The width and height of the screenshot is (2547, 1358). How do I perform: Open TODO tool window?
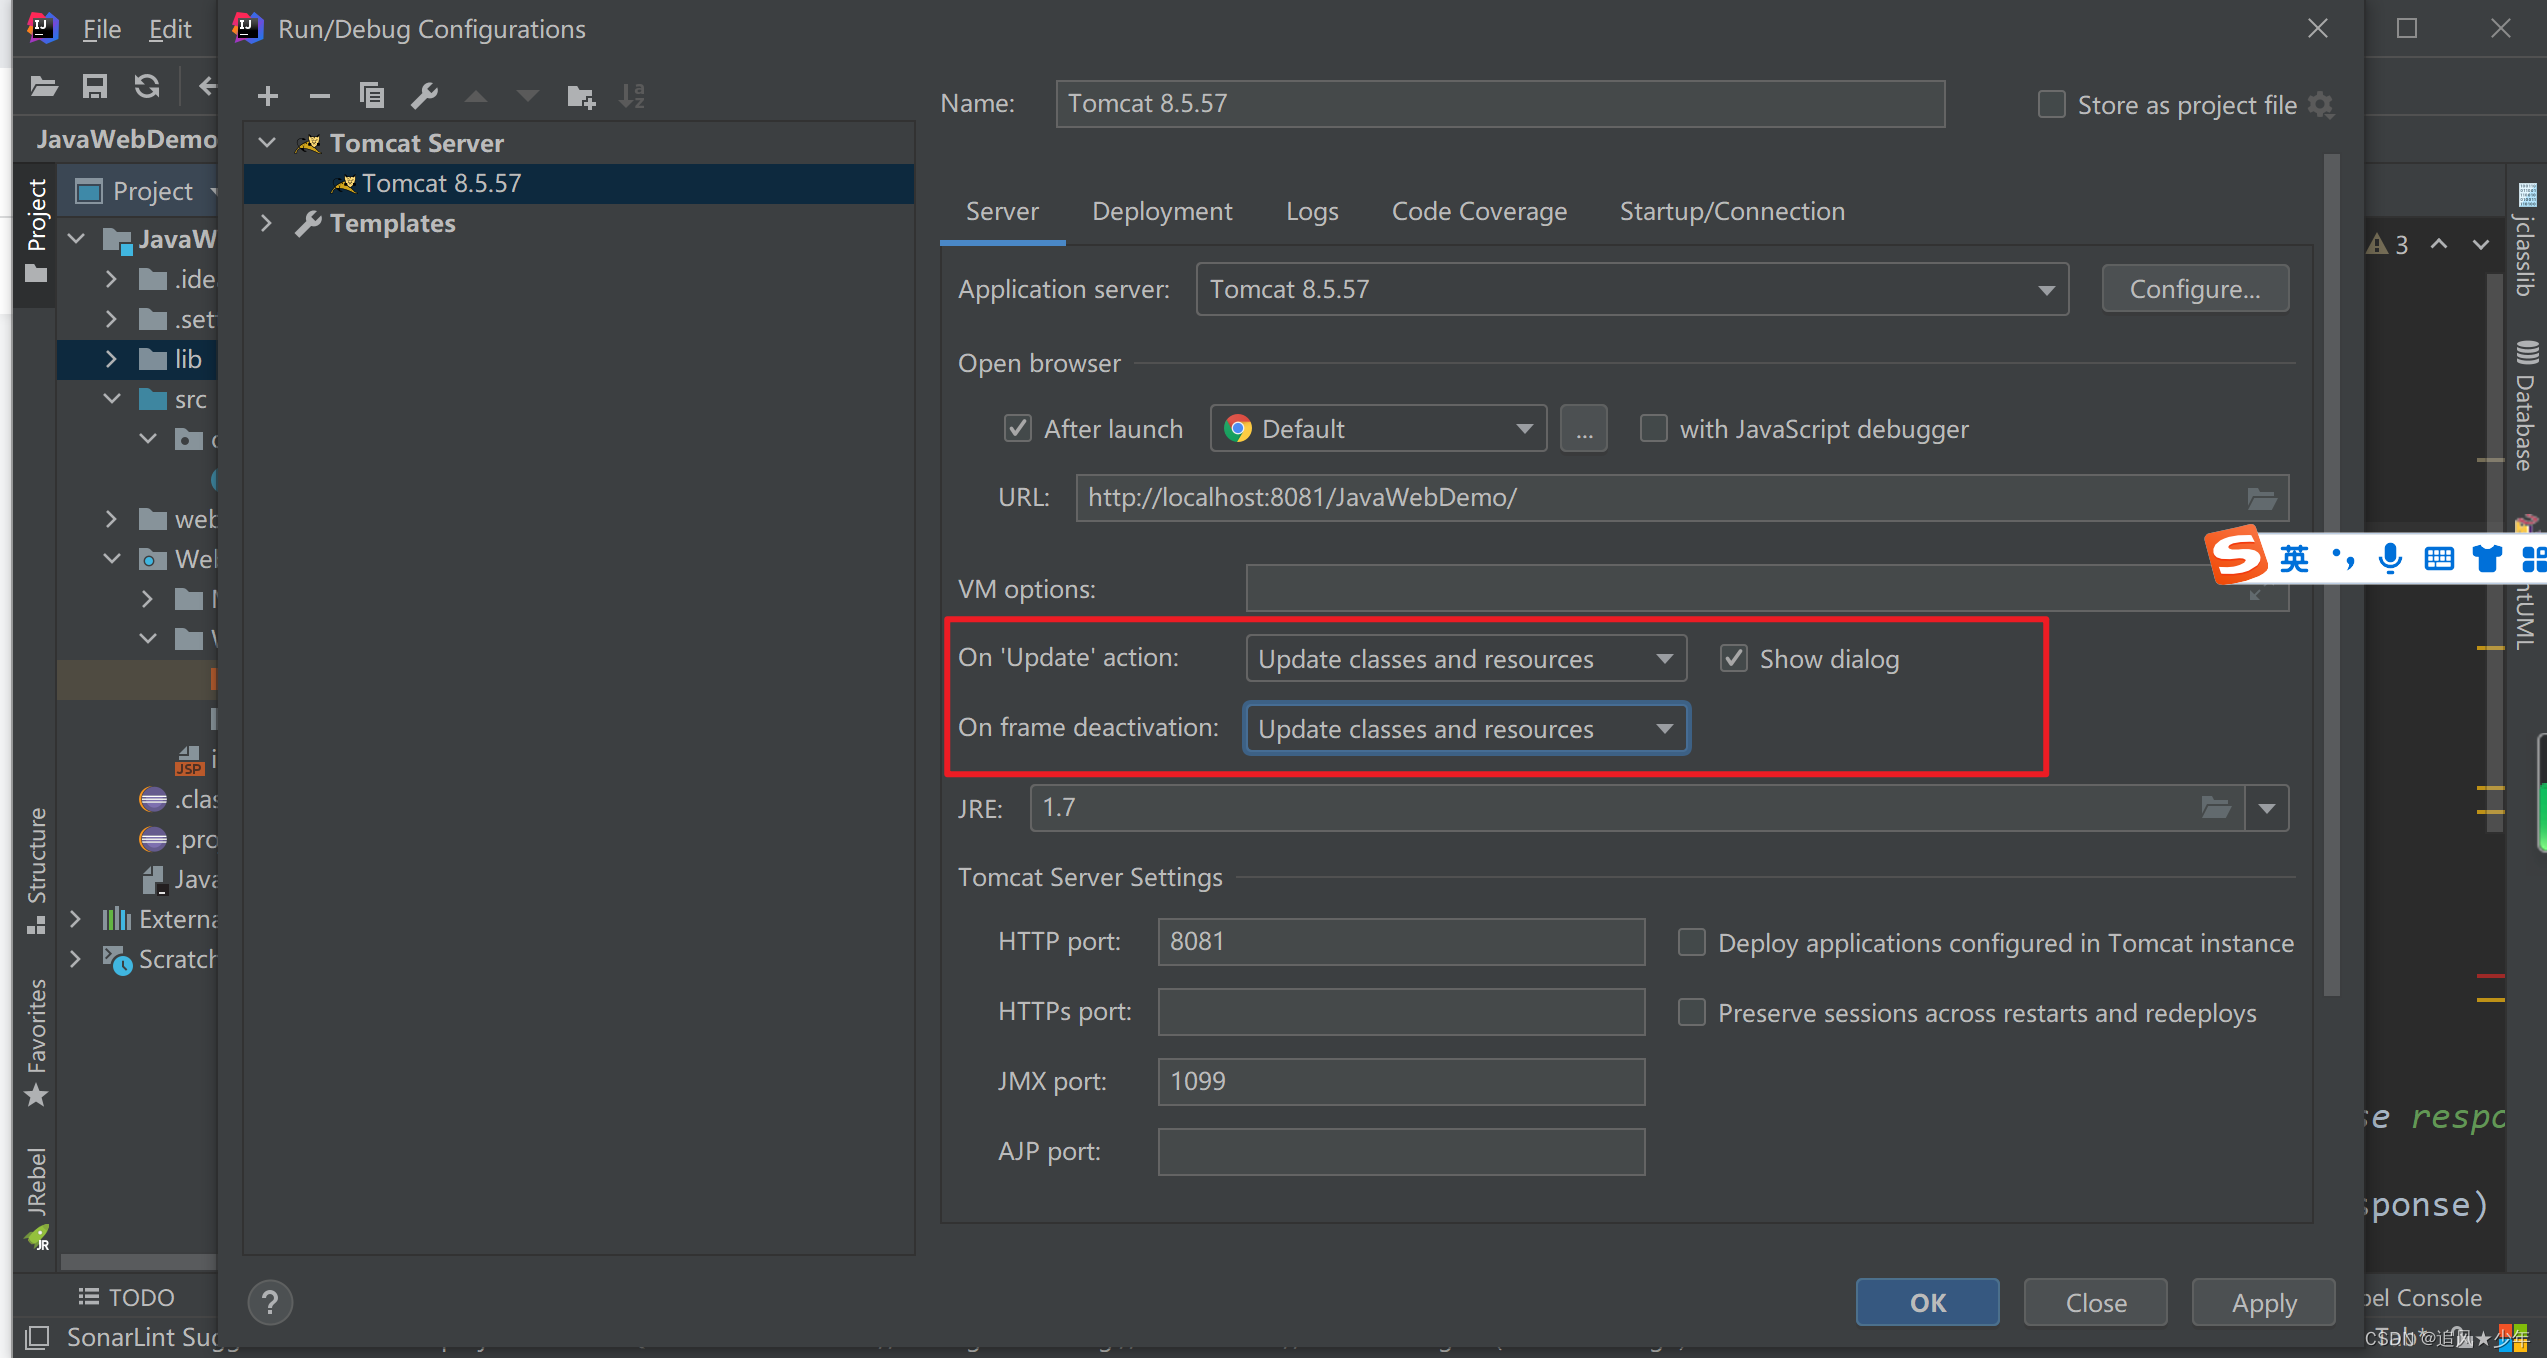127,1297
